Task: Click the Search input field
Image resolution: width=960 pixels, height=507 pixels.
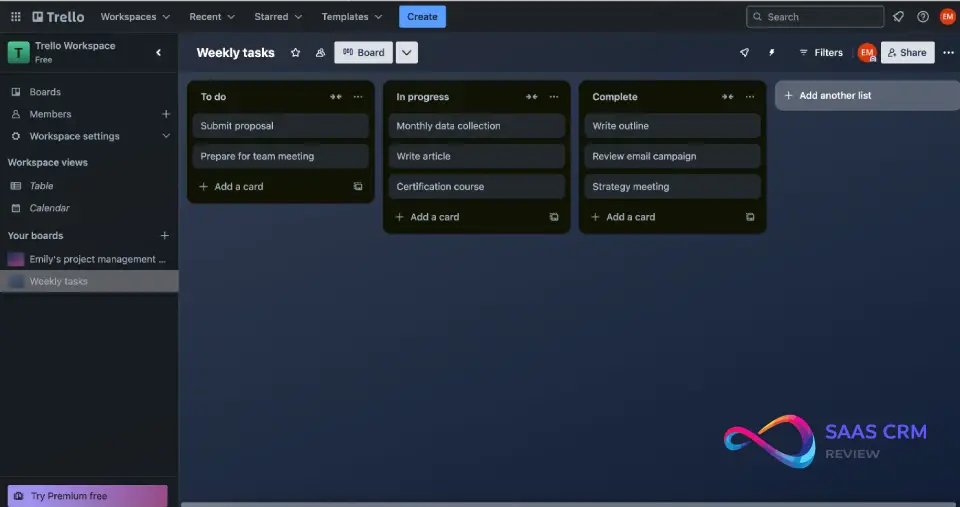Action: [820, 17]
